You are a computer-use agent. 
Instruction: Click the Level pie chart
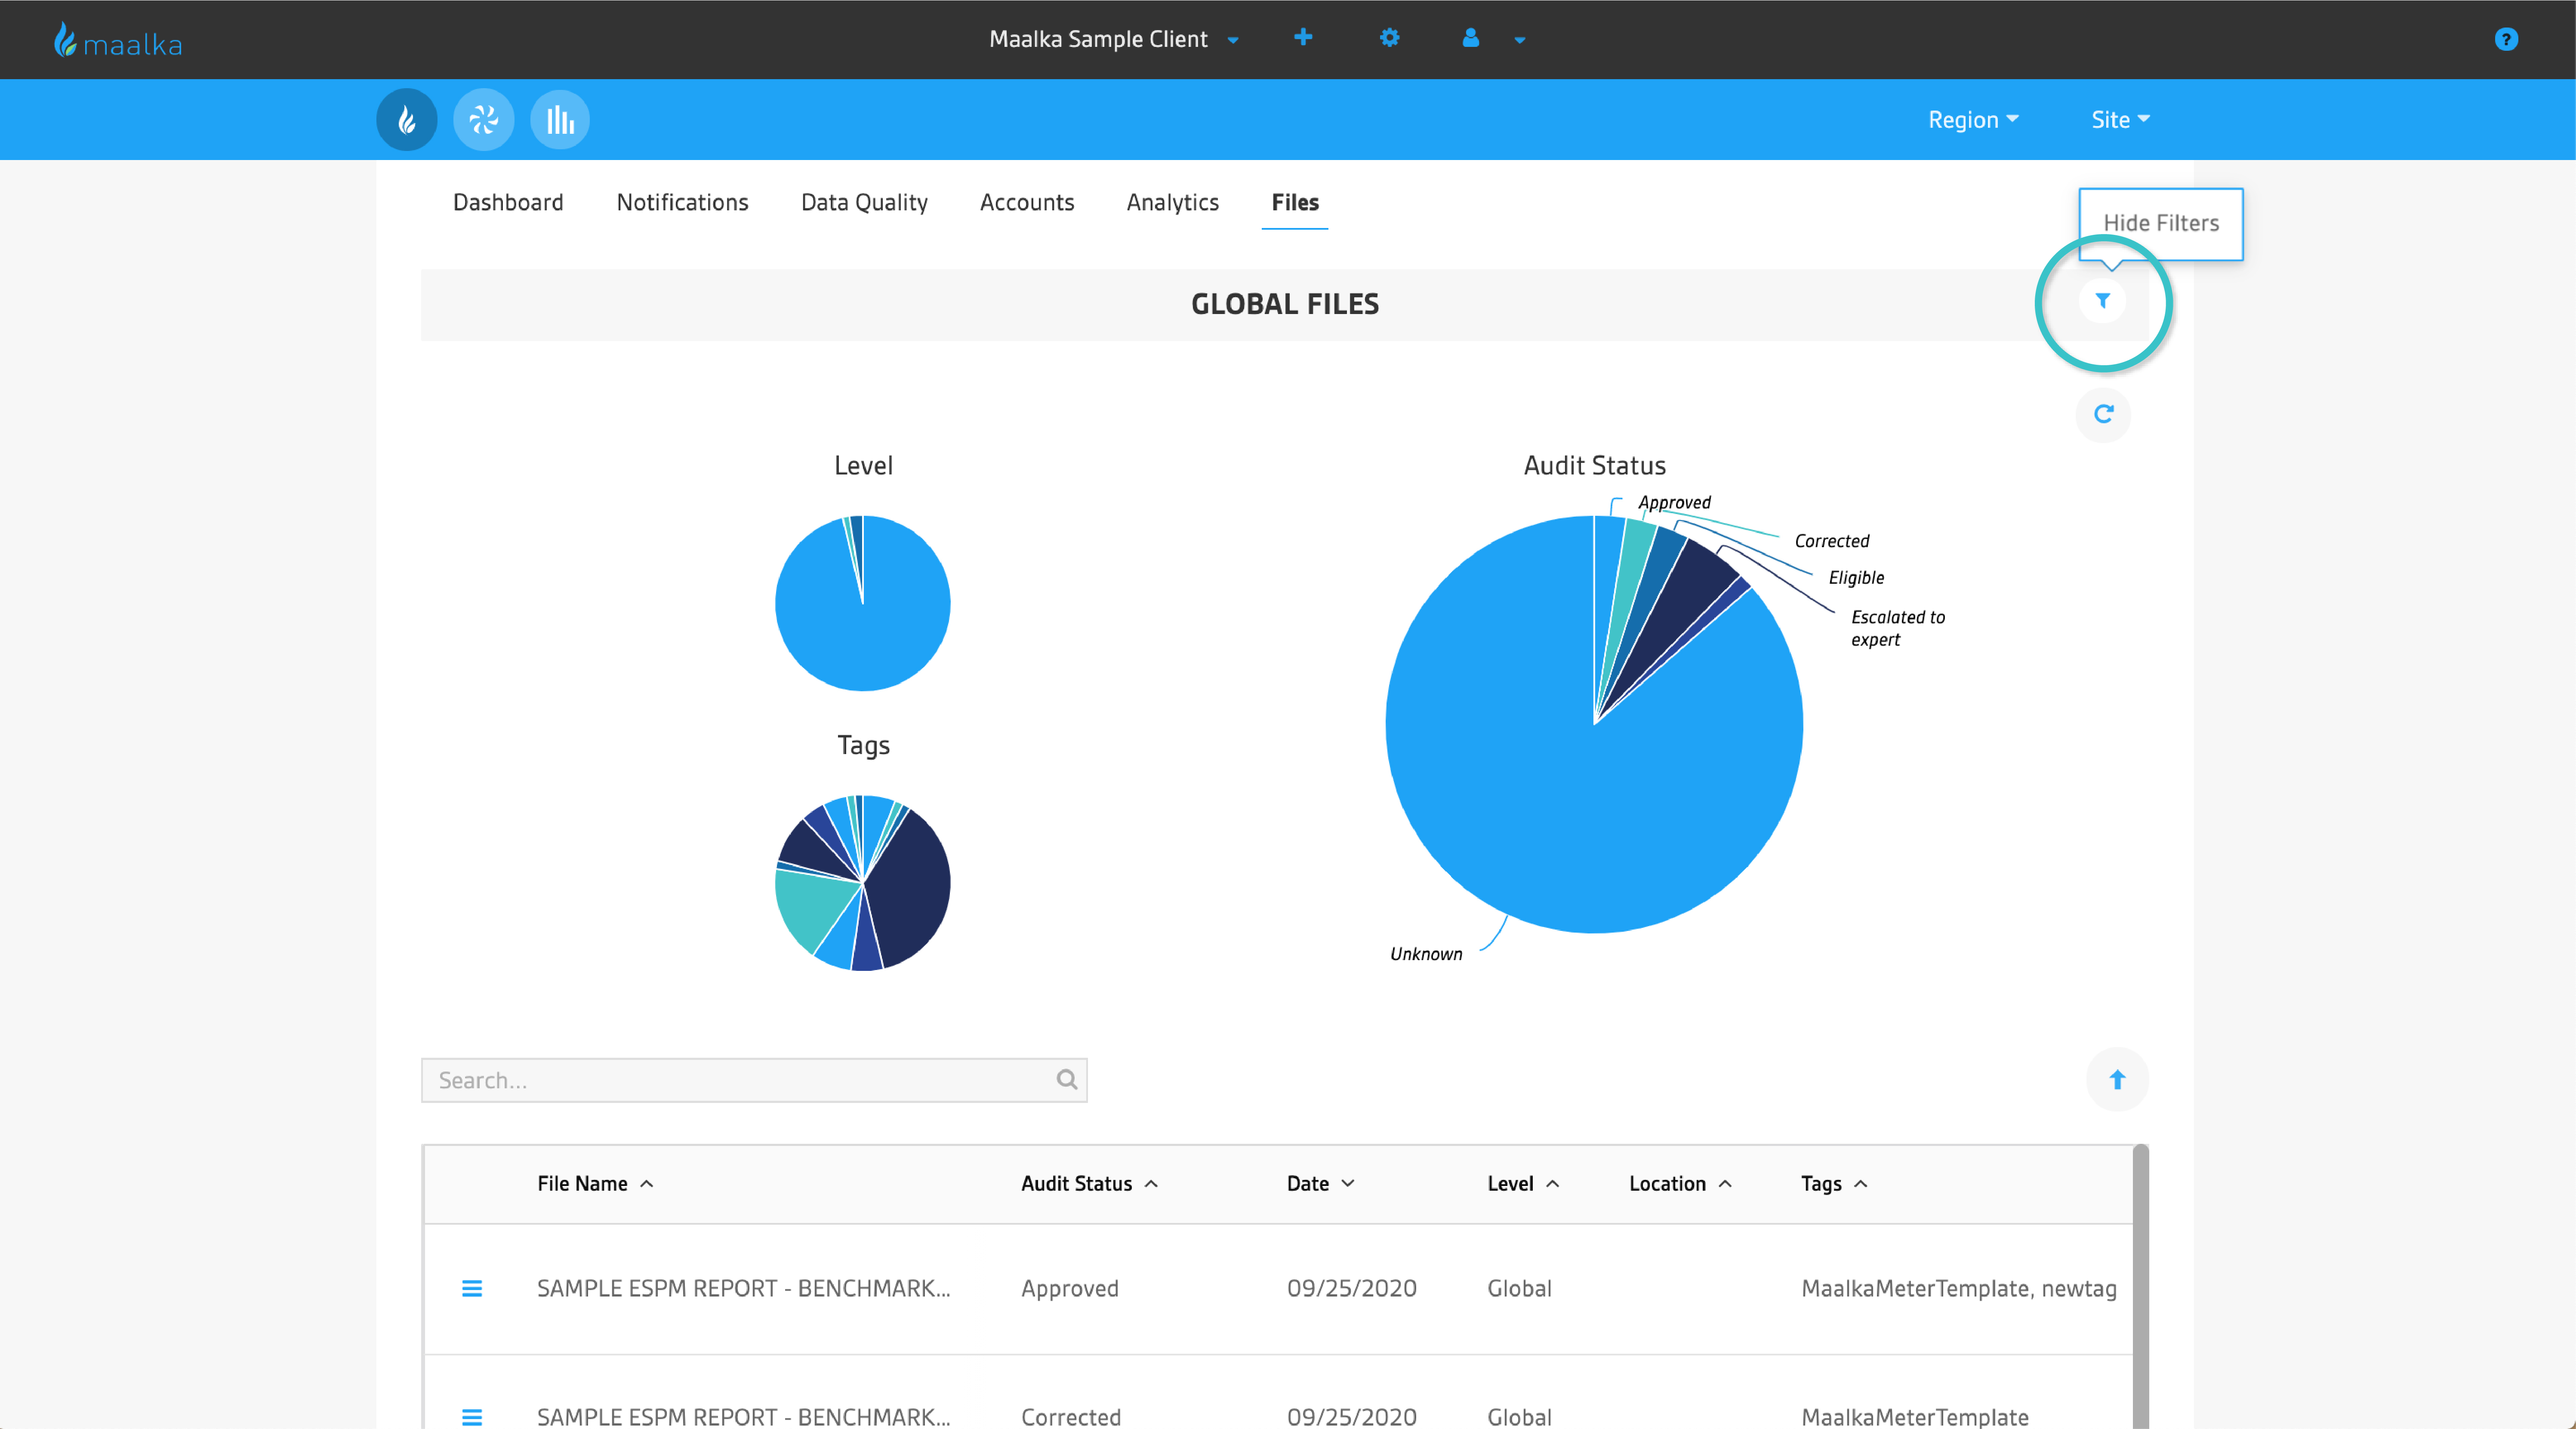(863, 603)
